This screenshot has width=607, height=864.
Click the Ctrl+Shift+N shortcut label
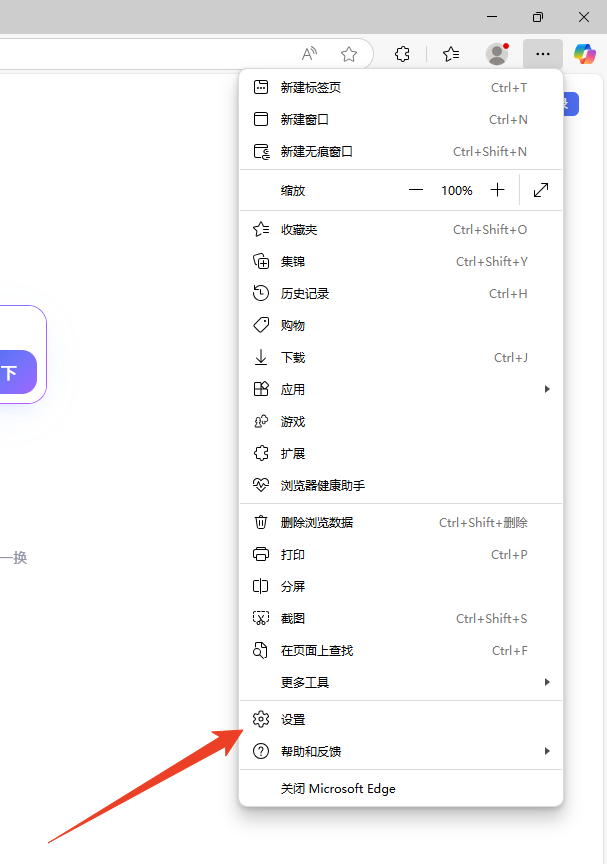[490, 152]
